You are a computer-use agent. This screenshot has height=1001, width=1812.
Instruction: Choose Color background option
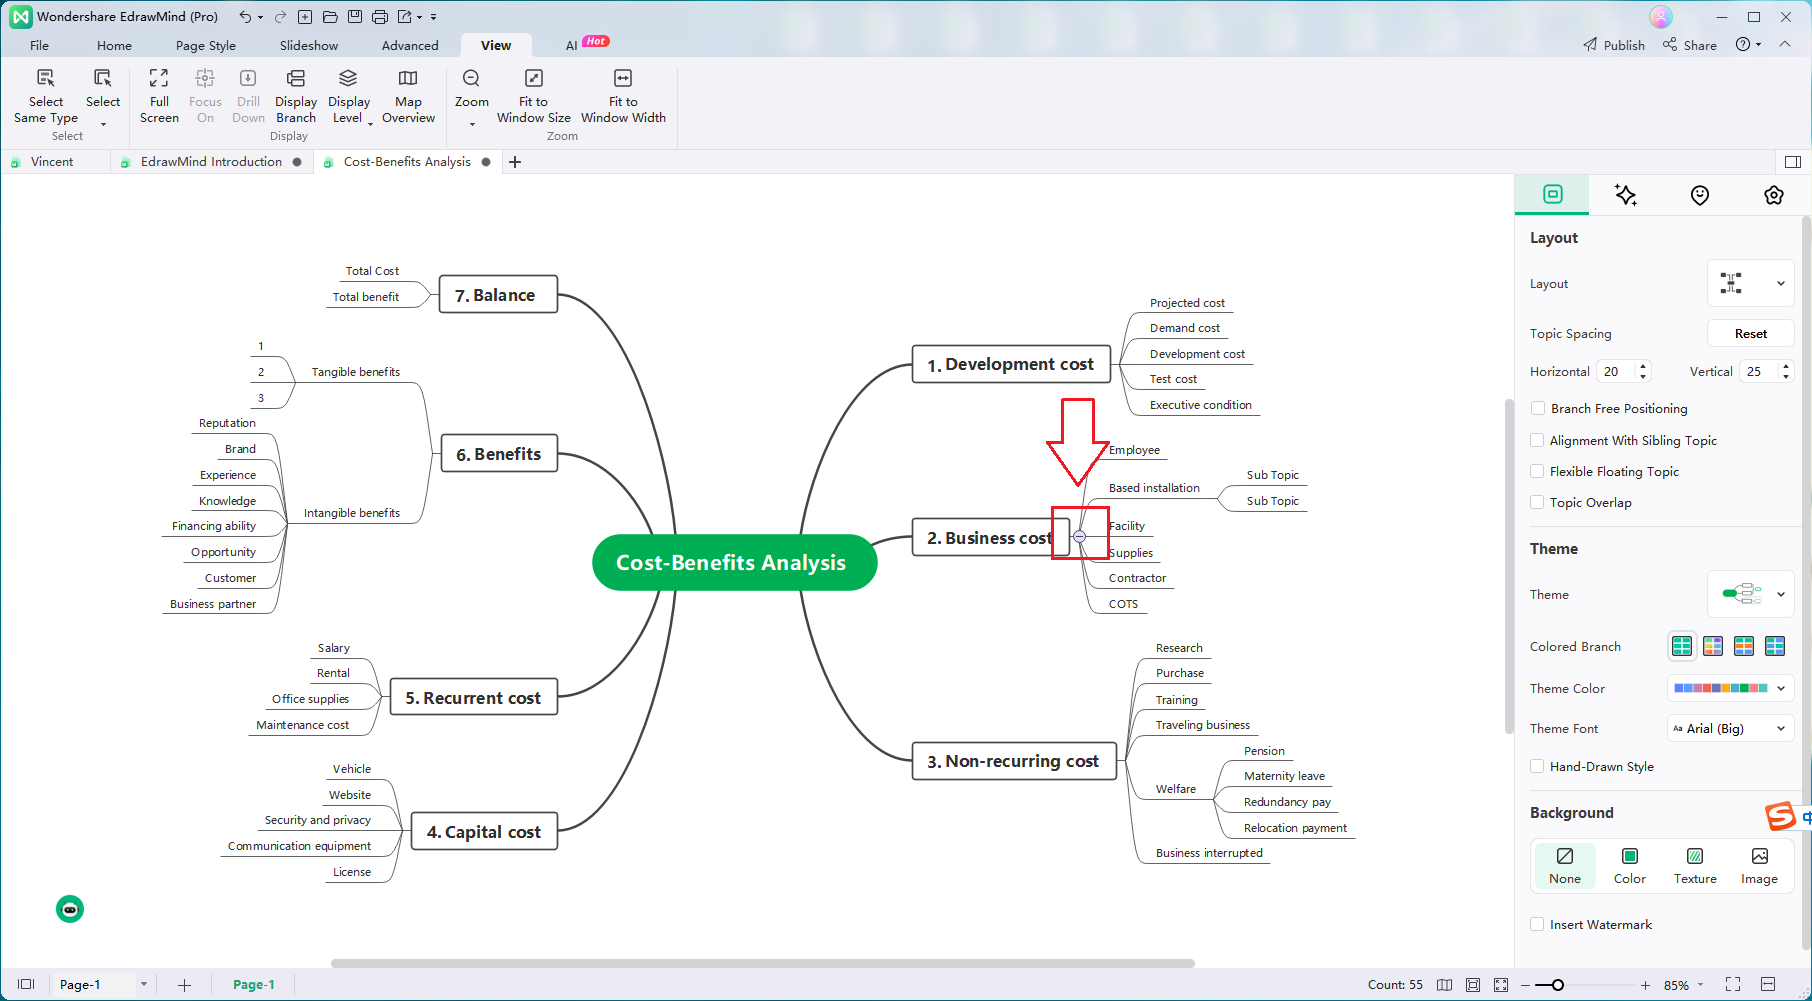[1630, 865]
